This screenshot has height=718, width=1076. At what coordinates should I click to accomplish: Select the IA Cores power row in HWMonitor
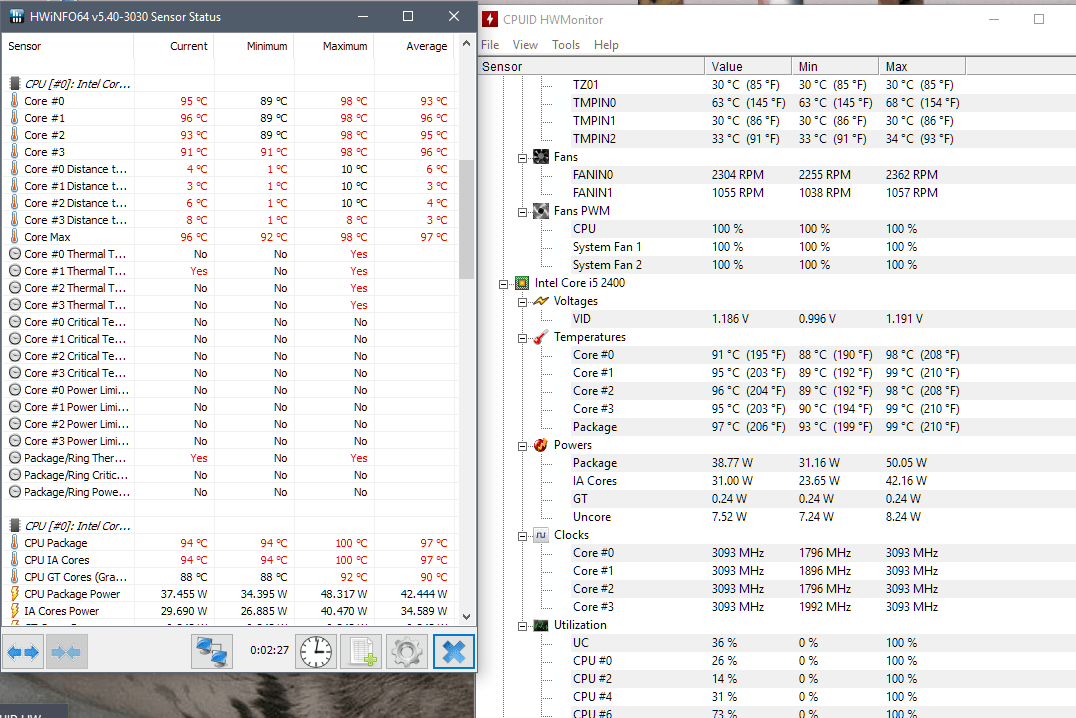click(x=777, y=481)
